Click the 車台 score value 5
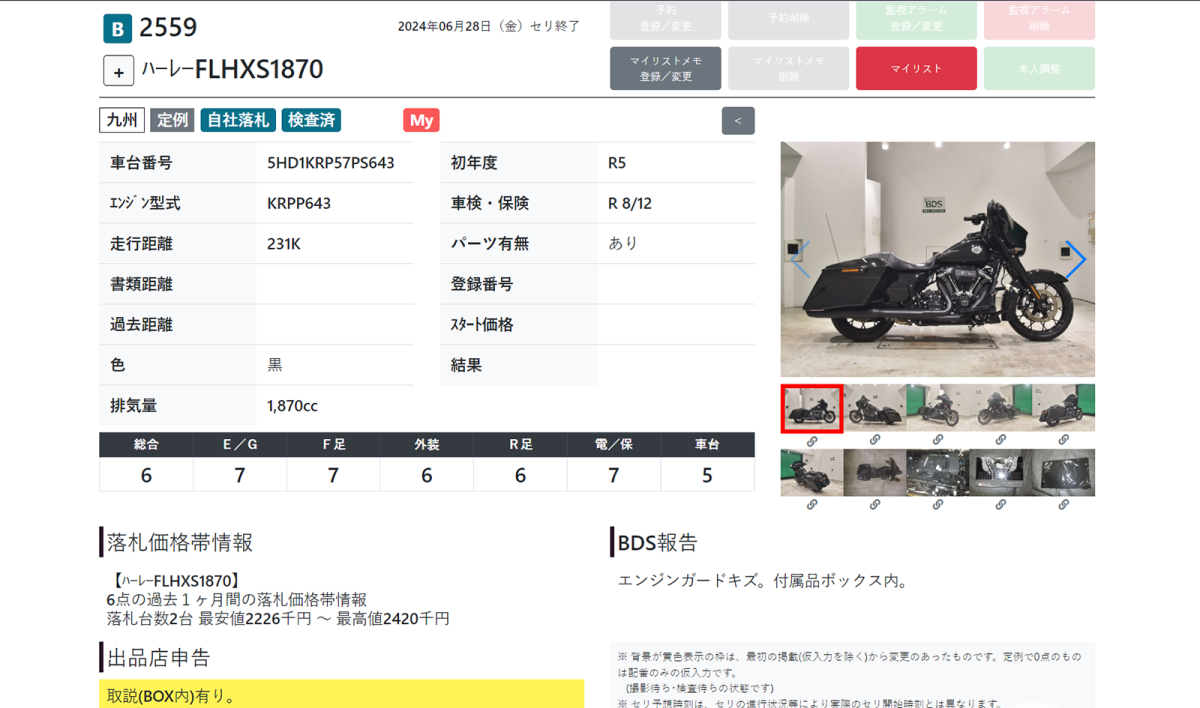The width and height of the screenshot is (1200, 708). 708,475
